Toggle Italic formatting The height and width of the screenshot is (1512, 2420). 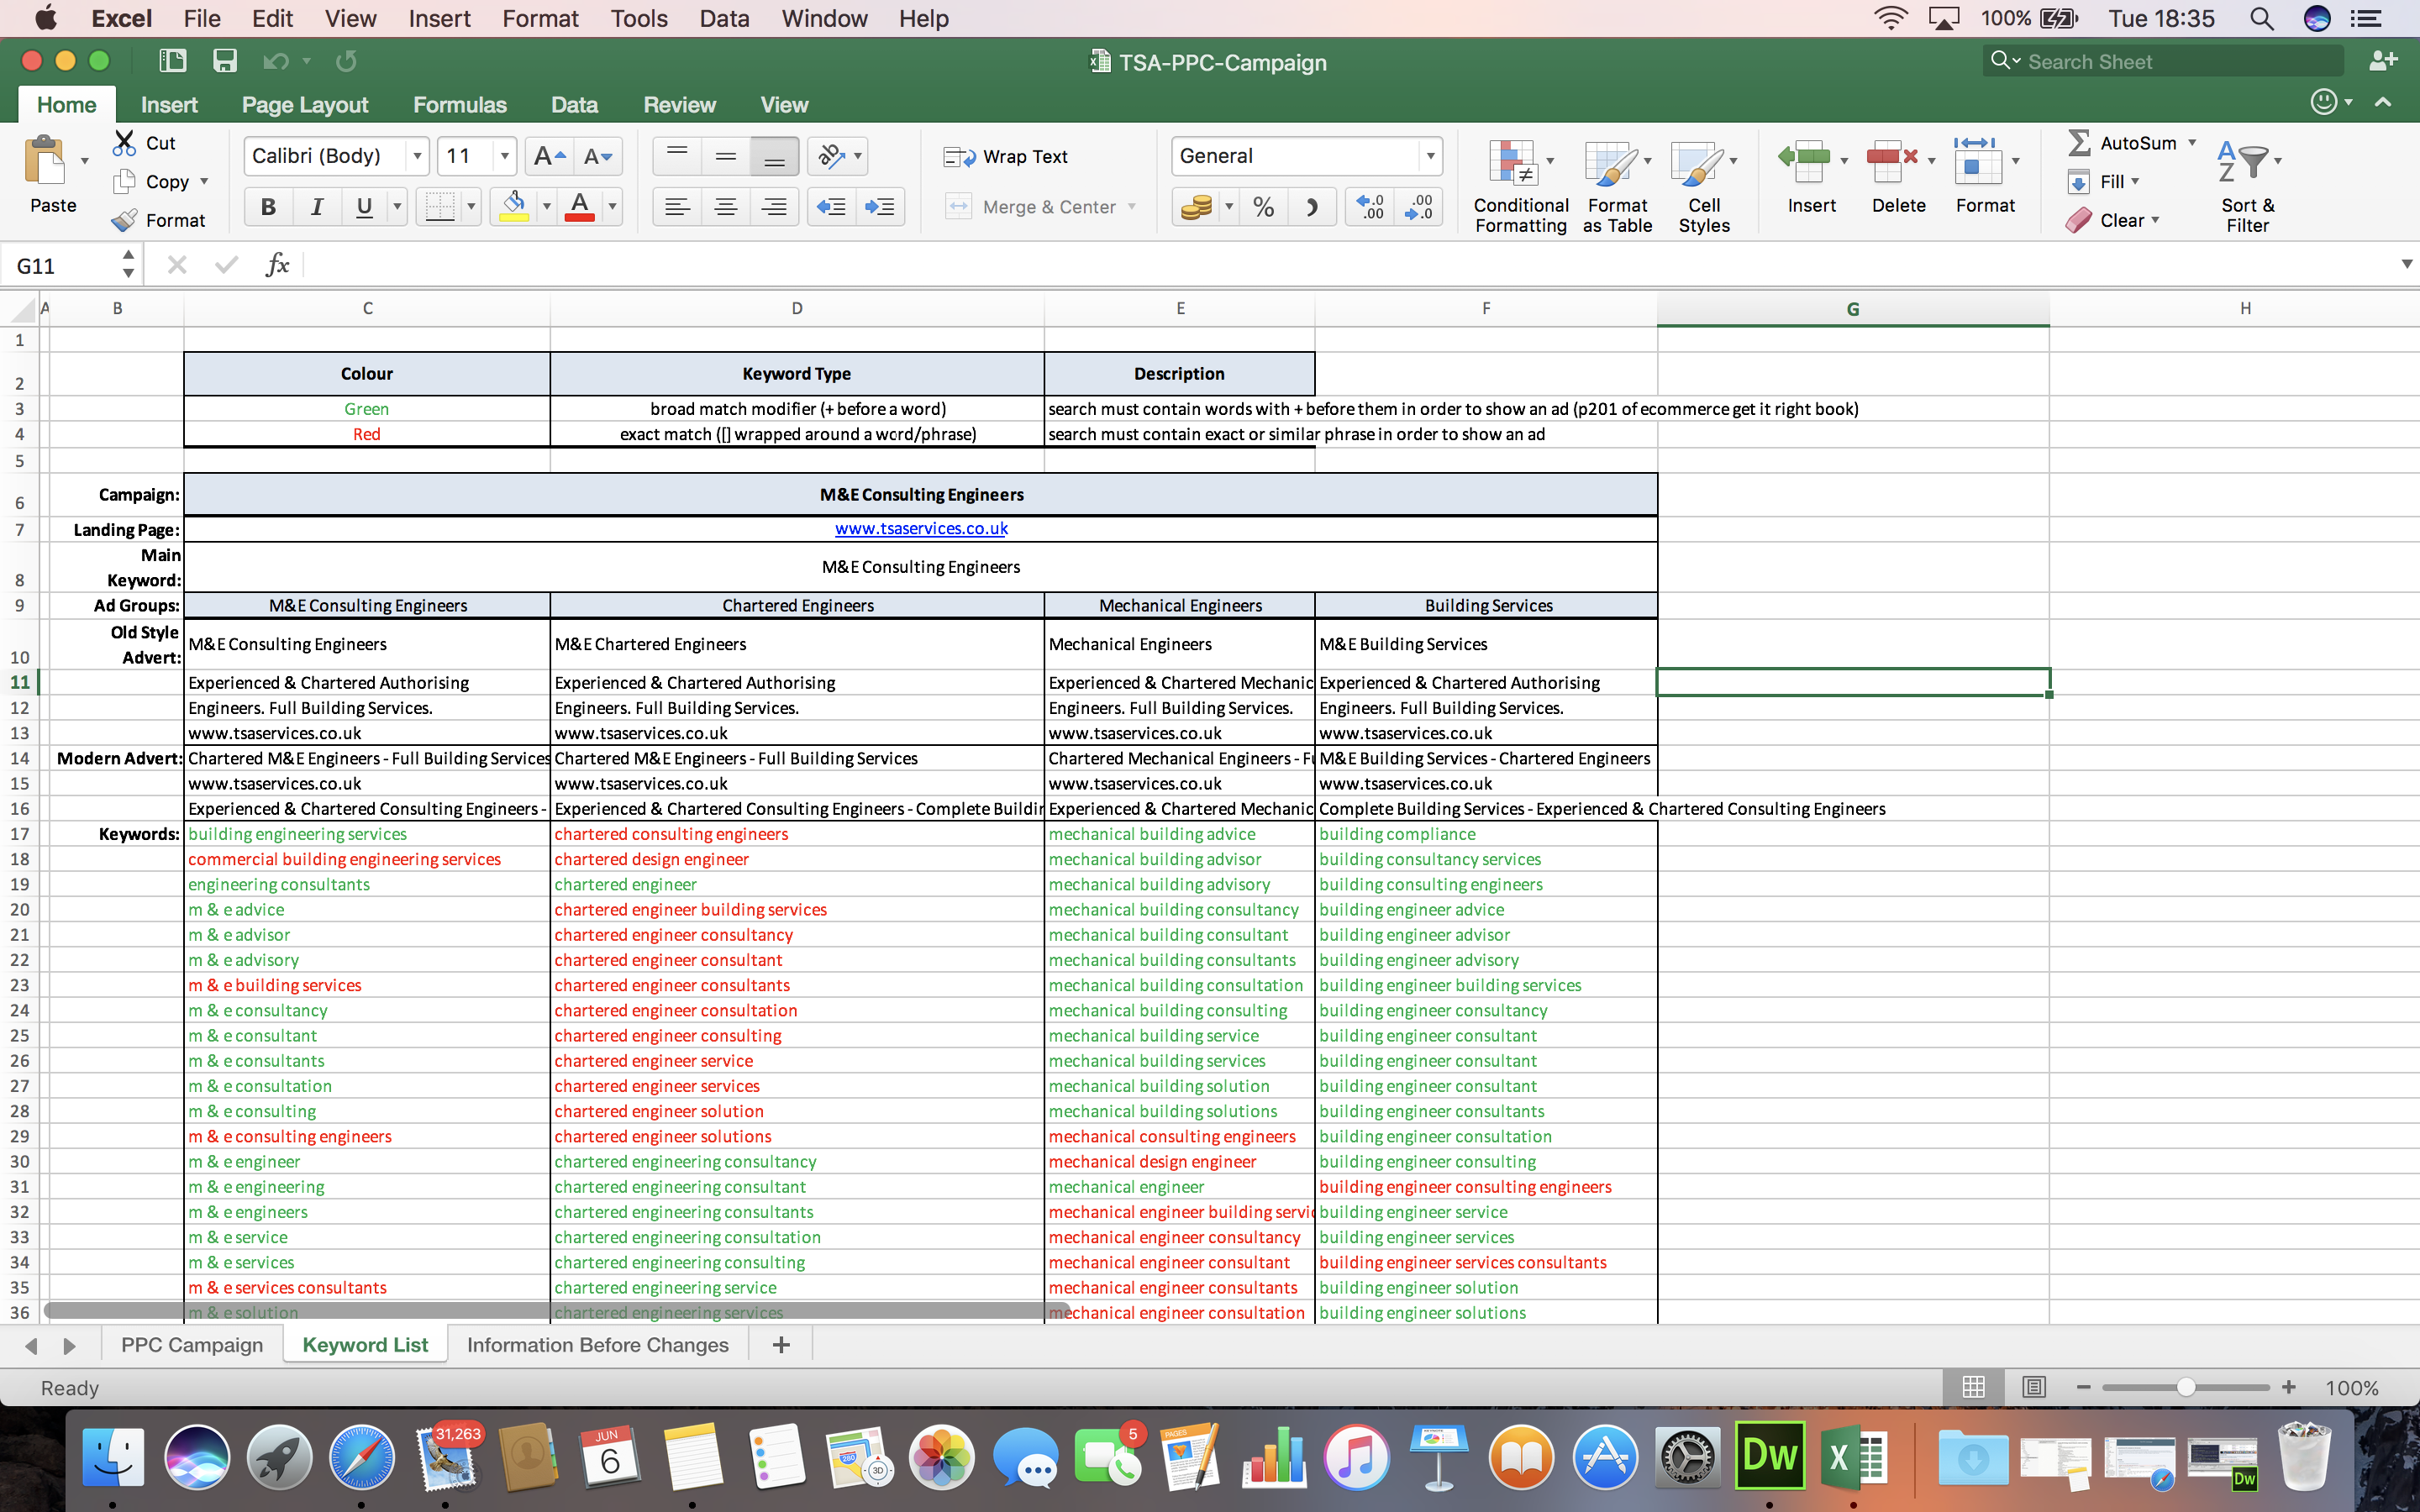coord(316,207)
